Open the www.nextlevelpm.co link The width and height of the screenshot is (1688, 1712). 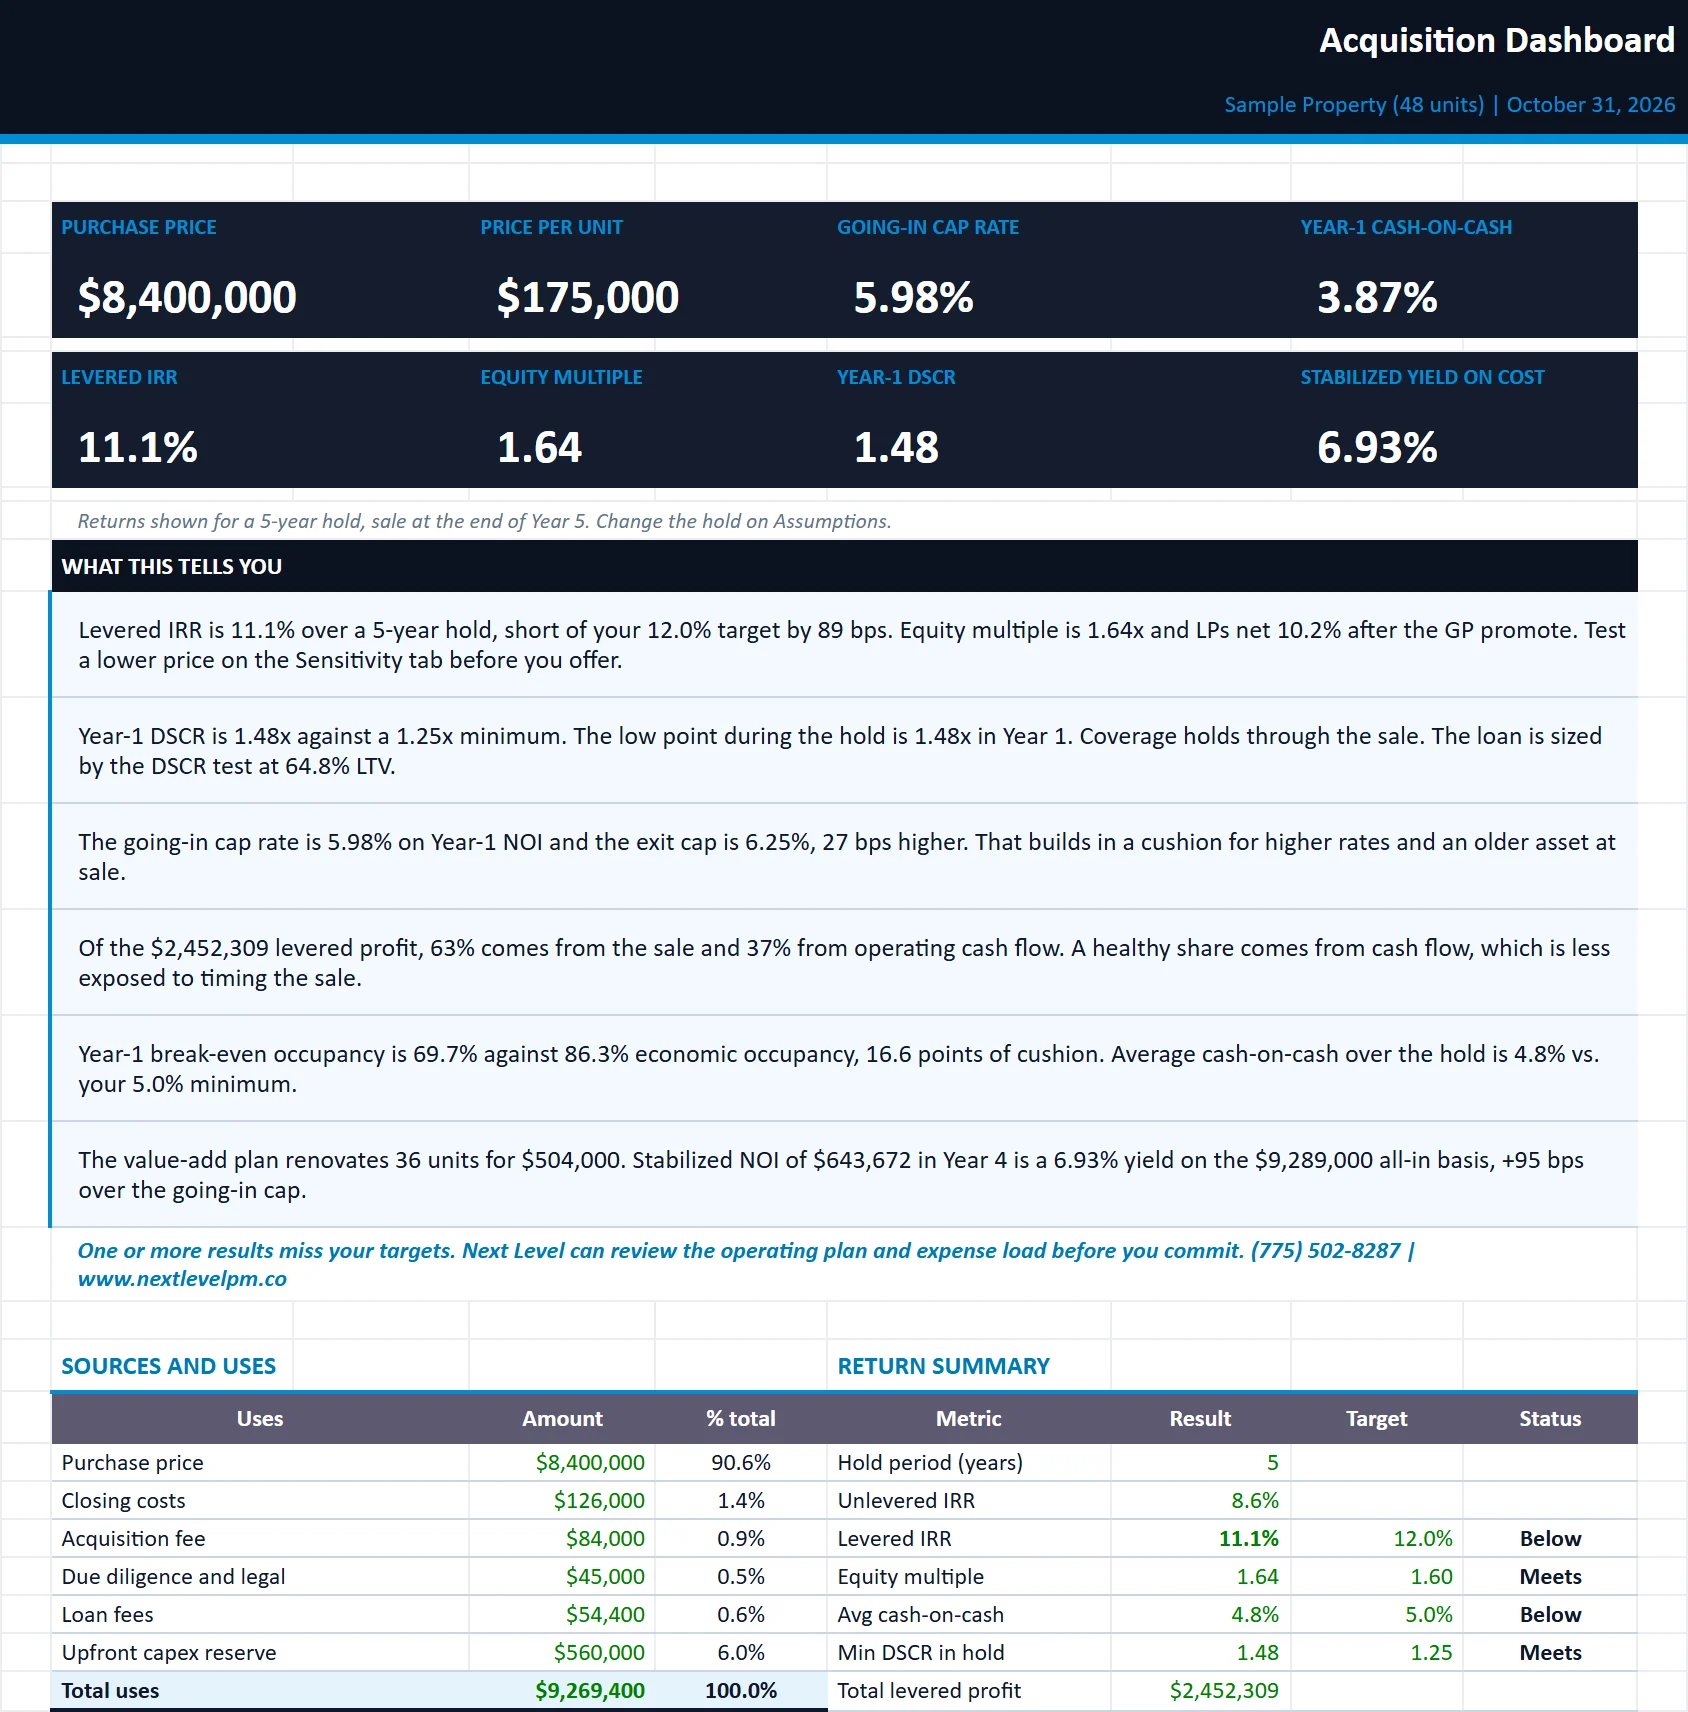[x=182, y=1279]
